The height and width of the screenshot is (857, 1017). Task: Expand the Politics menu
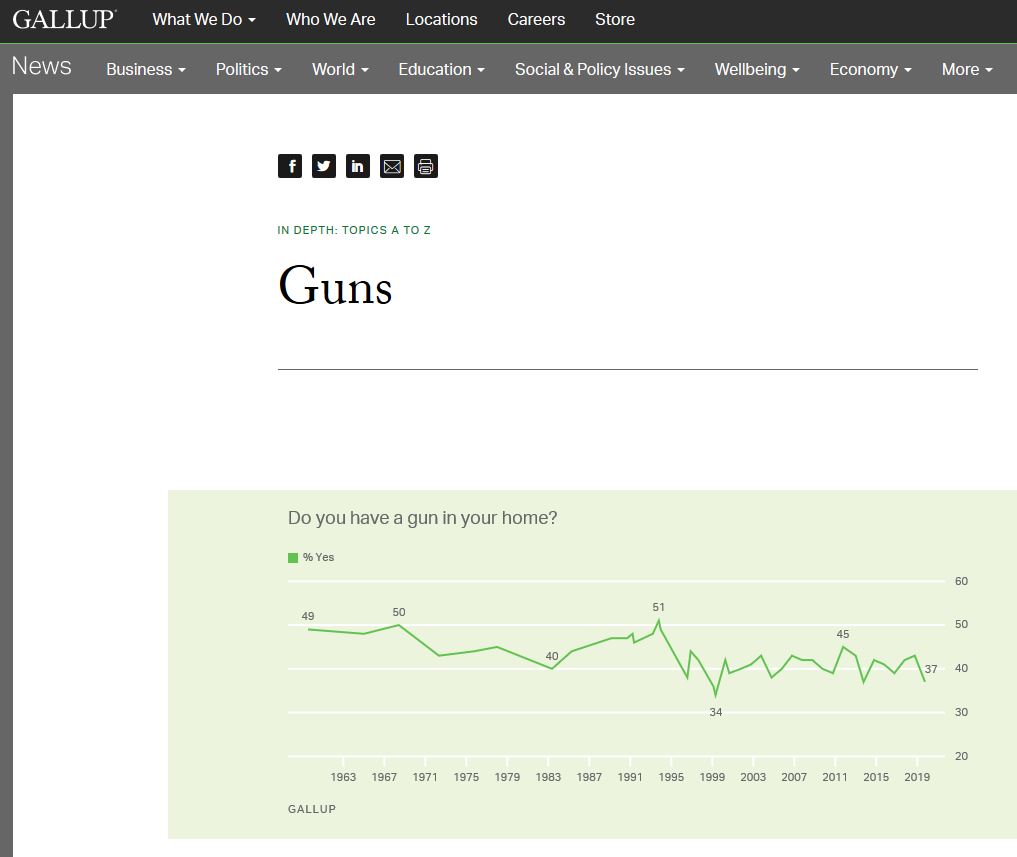pos(248,69)
